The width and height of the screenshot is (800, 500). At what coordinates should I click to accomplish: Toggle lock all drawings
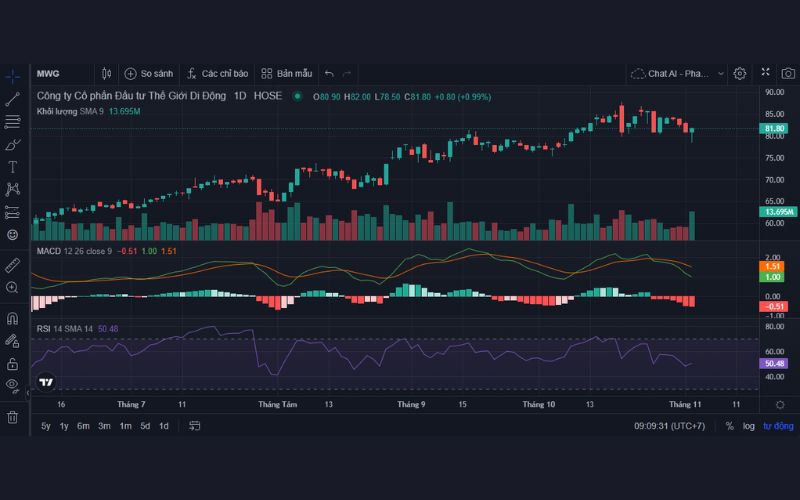(x=12, y=363)
